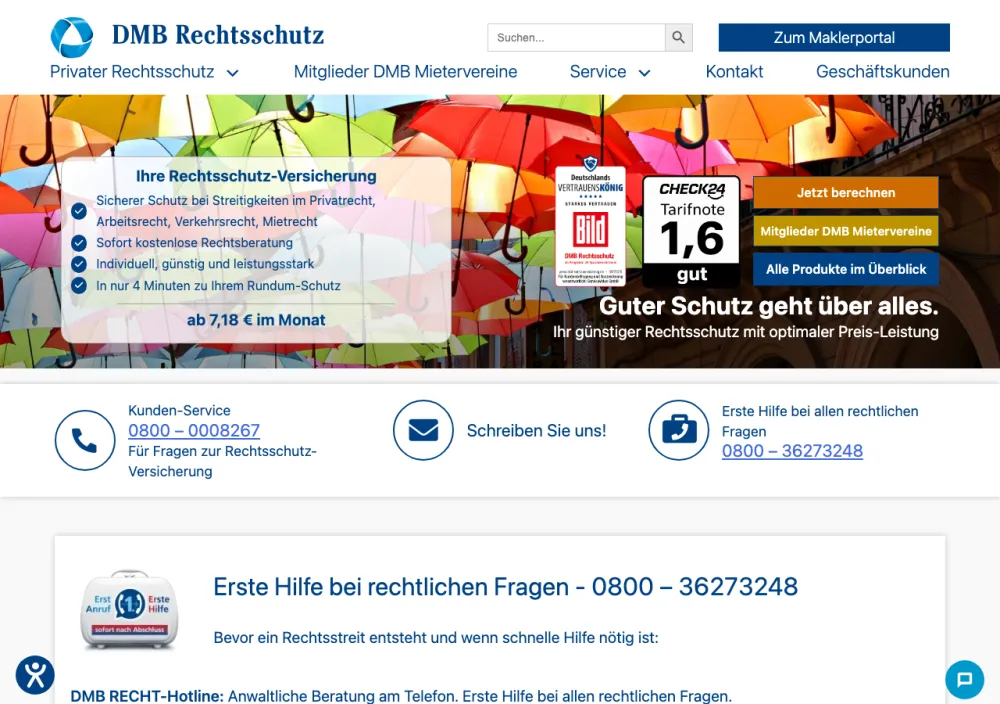Click the Bild Vertrauenskönig award badge
The width and height of the screenshot is (1000, 704).
(591, 221)
